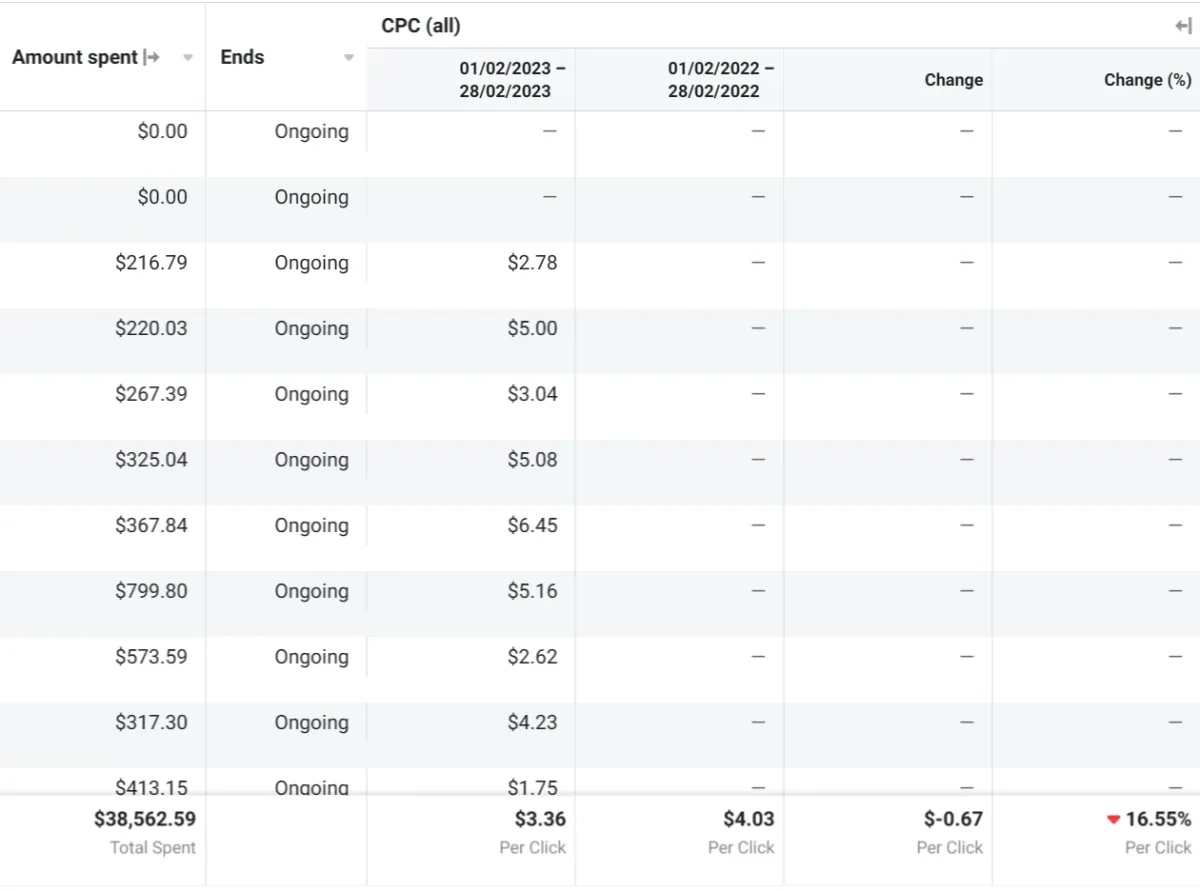Click Ongoing in the $799.80 row
This screenshot has height=891, width=1200.
pos(312,592)
